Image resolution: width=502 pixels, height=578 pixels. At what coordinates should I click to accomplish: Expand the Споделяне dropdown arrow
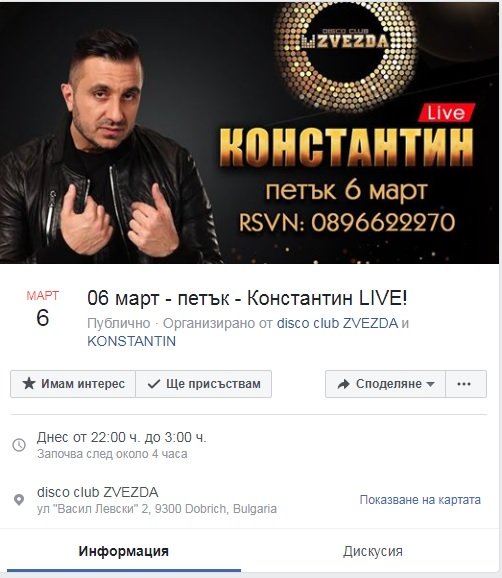pyautogui.click(x=430, y=384)
